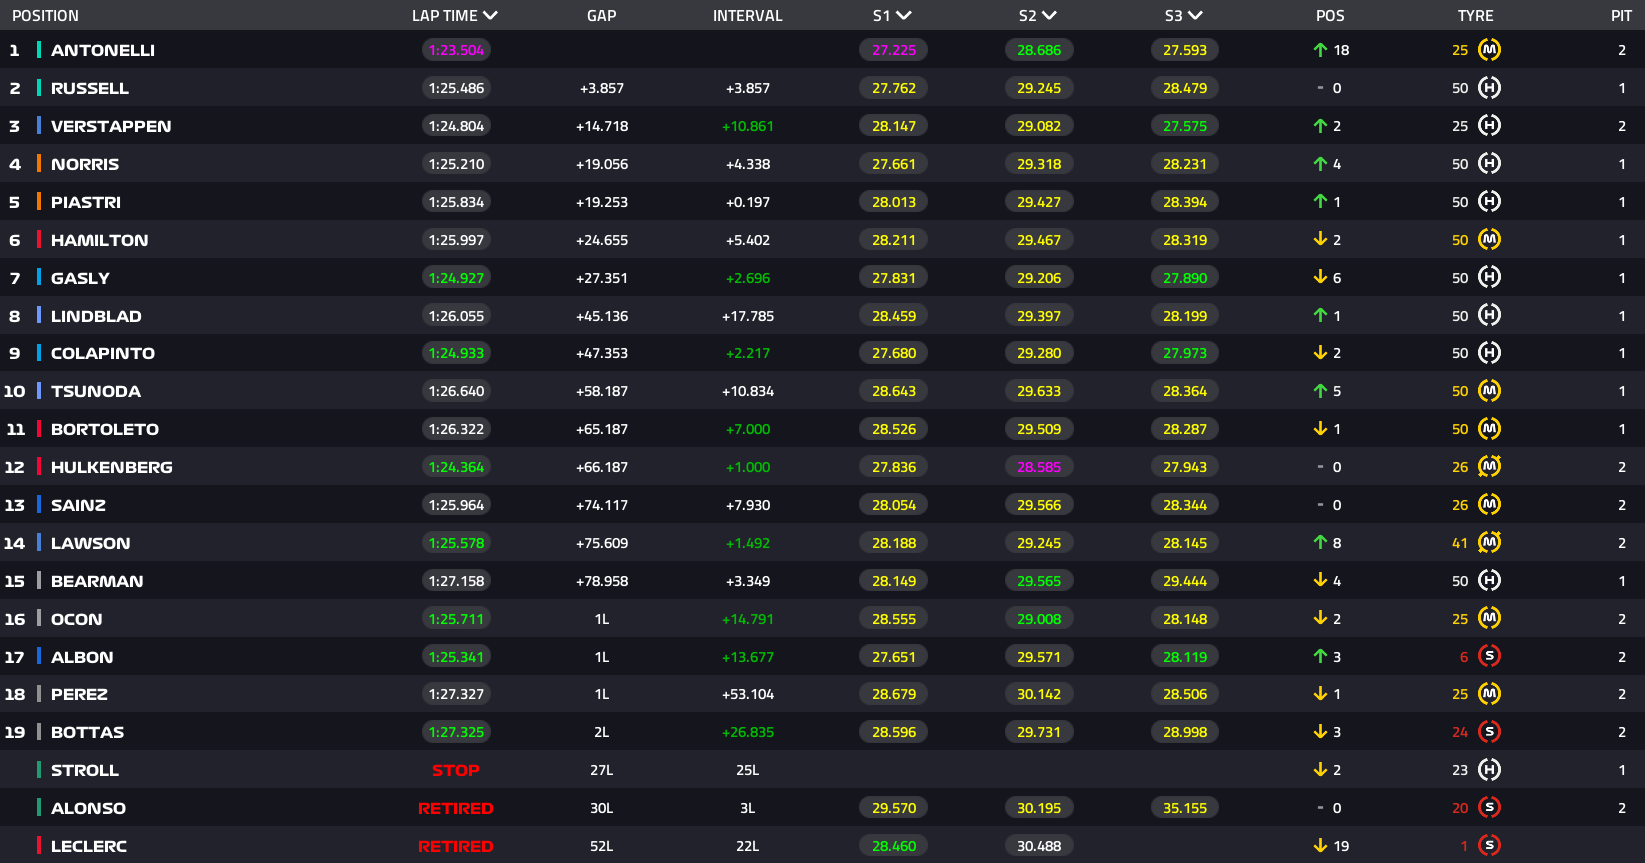Viewport: 1645px width, 863px height.
Task: Expand the S2 sector column chevron
Action: coord(1049,16)
